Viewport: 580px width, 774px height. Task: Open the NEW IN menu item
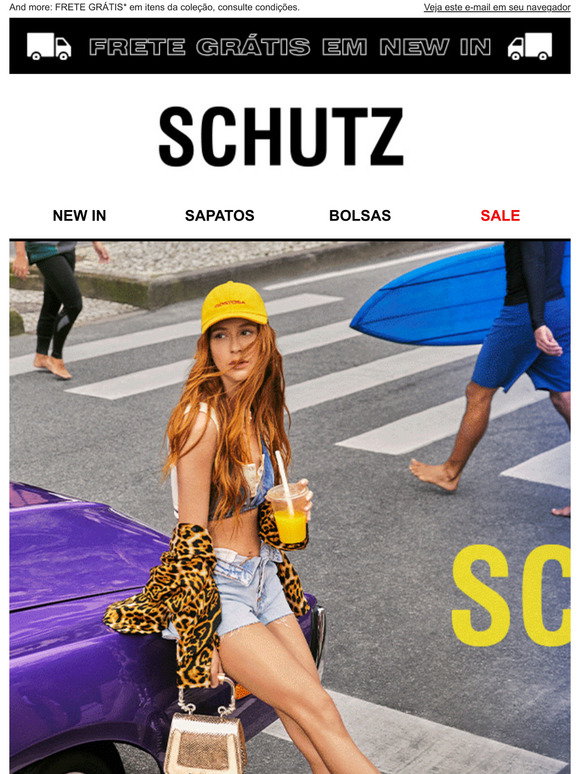coord(79,216)
